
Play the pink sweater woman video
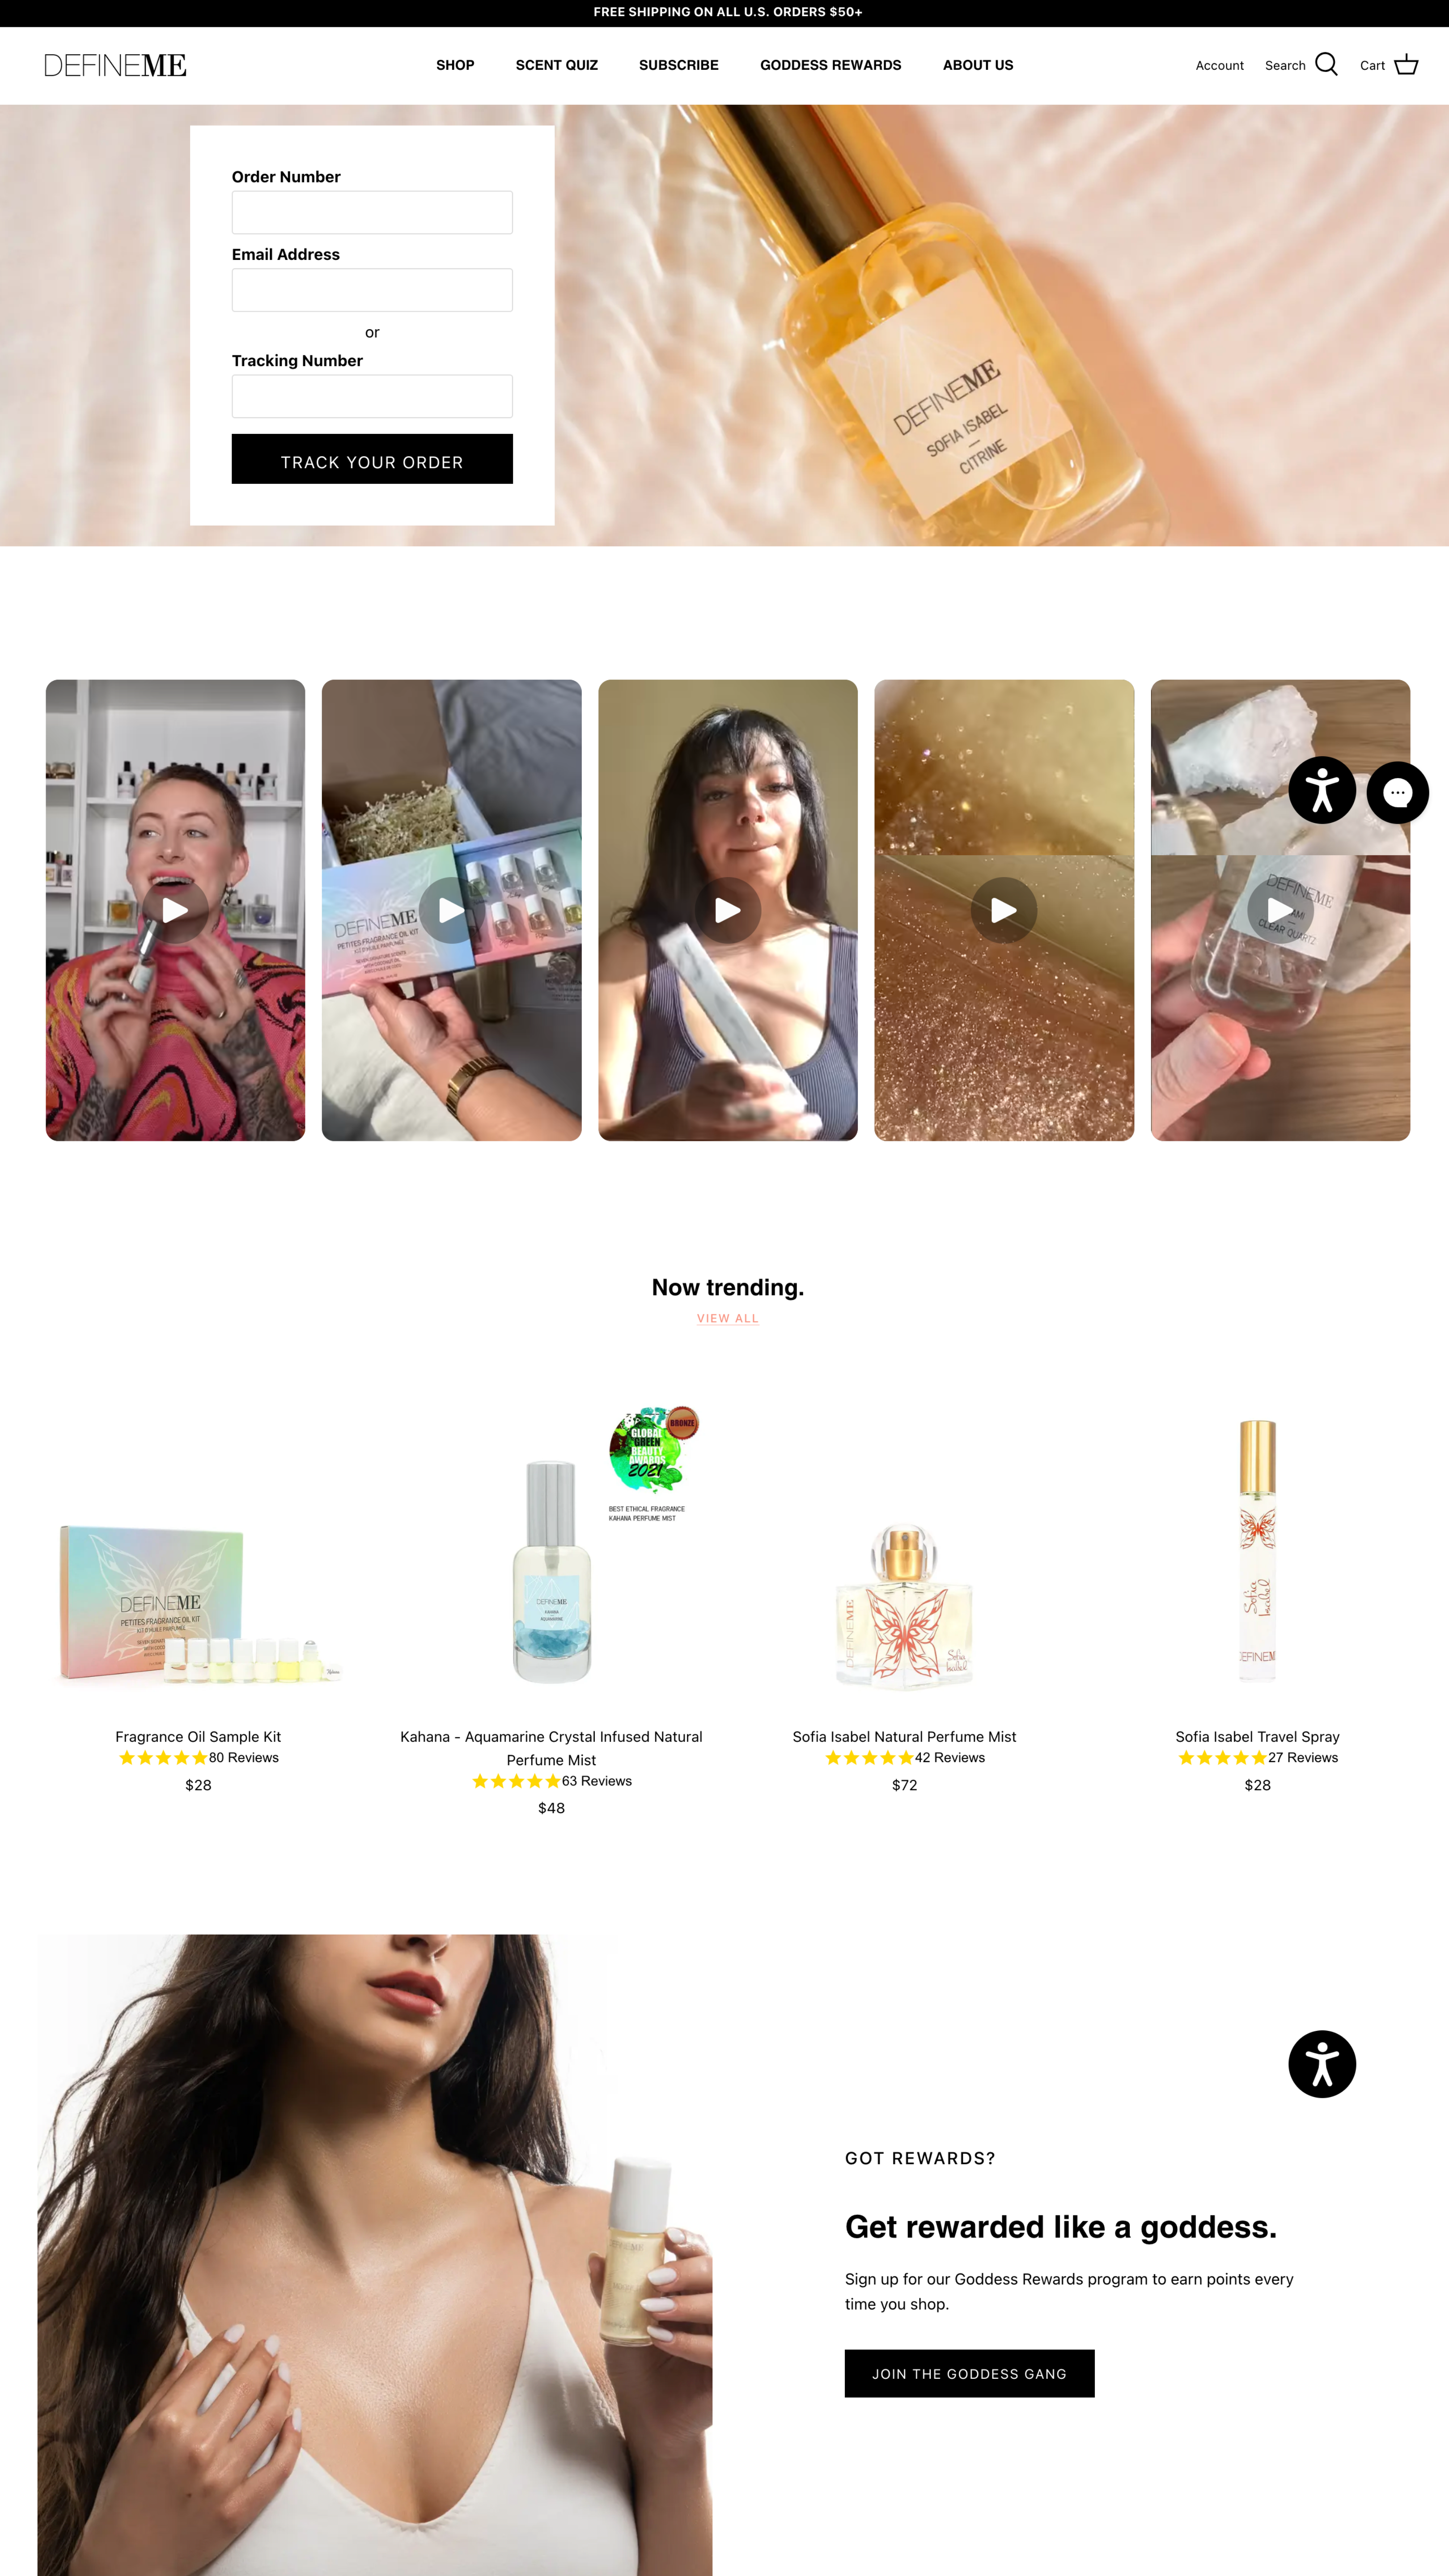(175, 910)
